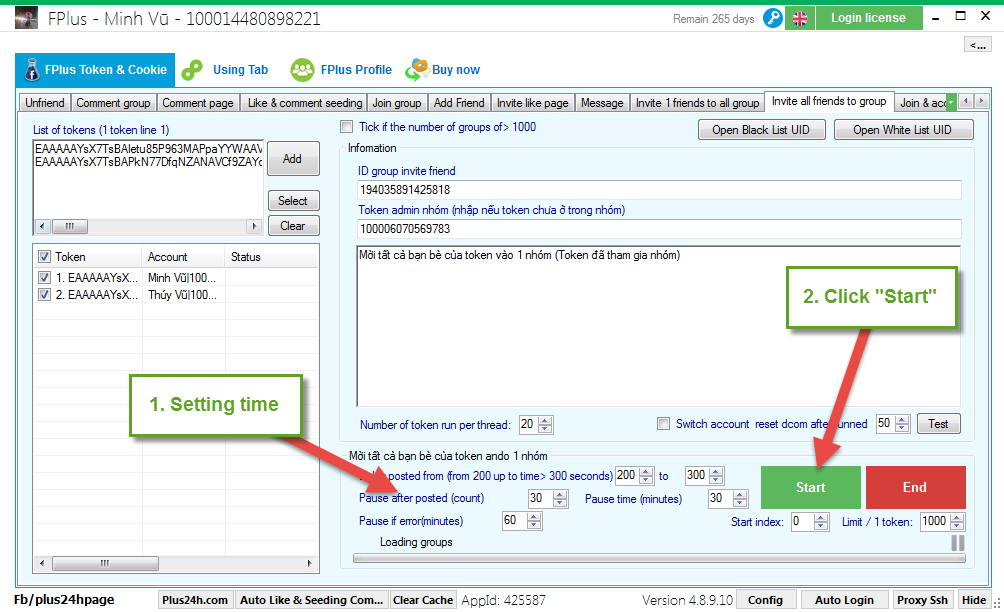Click the green link icon beside Using Tab
The image size is (1004, 612).
[x=191, y=70]
